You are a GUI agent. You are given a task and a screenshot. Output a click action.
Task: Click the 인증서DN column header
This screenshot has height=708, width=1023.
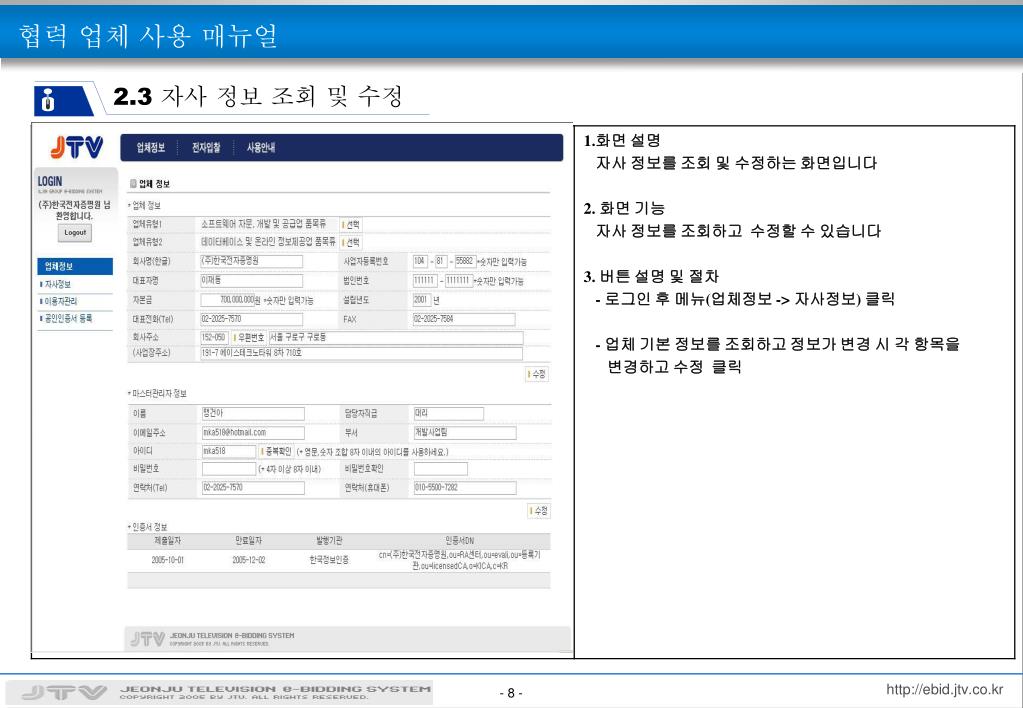click(460, 541)
